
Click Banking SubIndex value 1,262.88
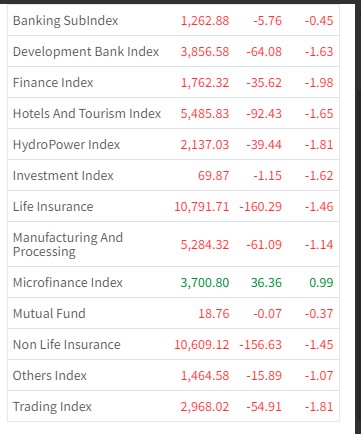click(x=205, y=21)
